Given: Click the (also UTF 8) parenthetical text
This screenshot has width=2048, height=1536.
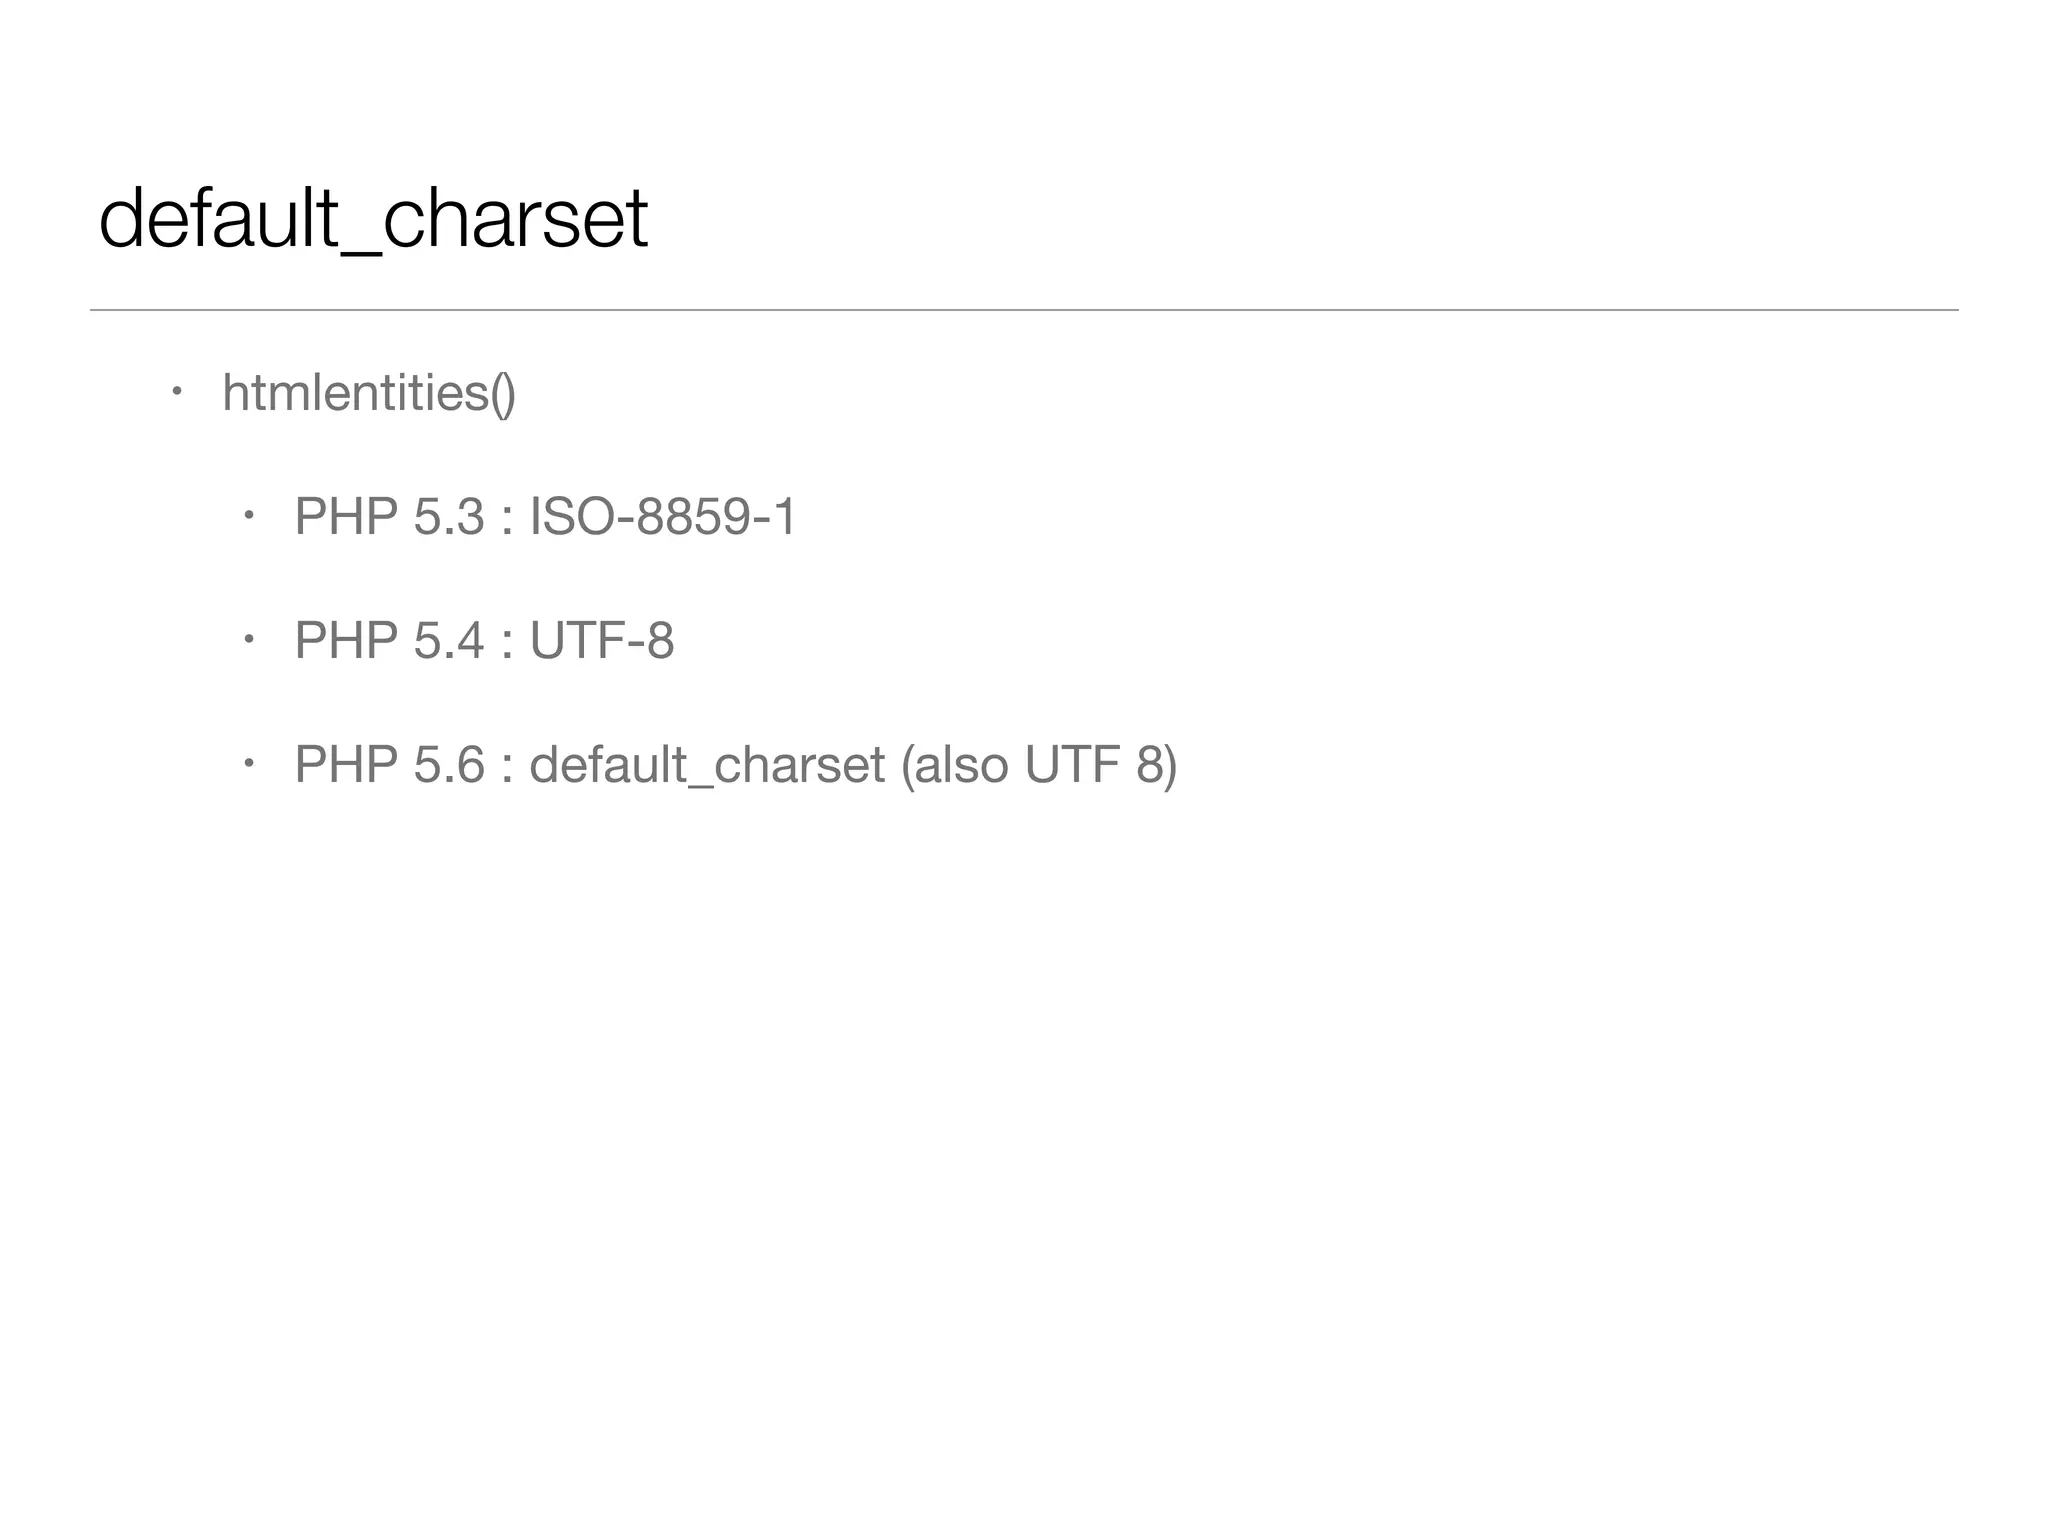Looking at the screenshot, I should click(1038, 764).
